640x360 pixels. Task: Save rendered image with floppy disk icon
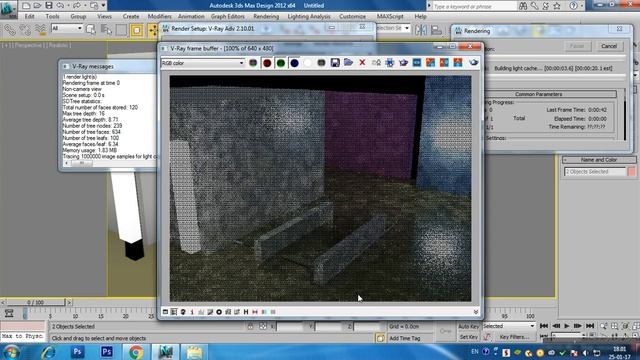click(x=335, y=63)
